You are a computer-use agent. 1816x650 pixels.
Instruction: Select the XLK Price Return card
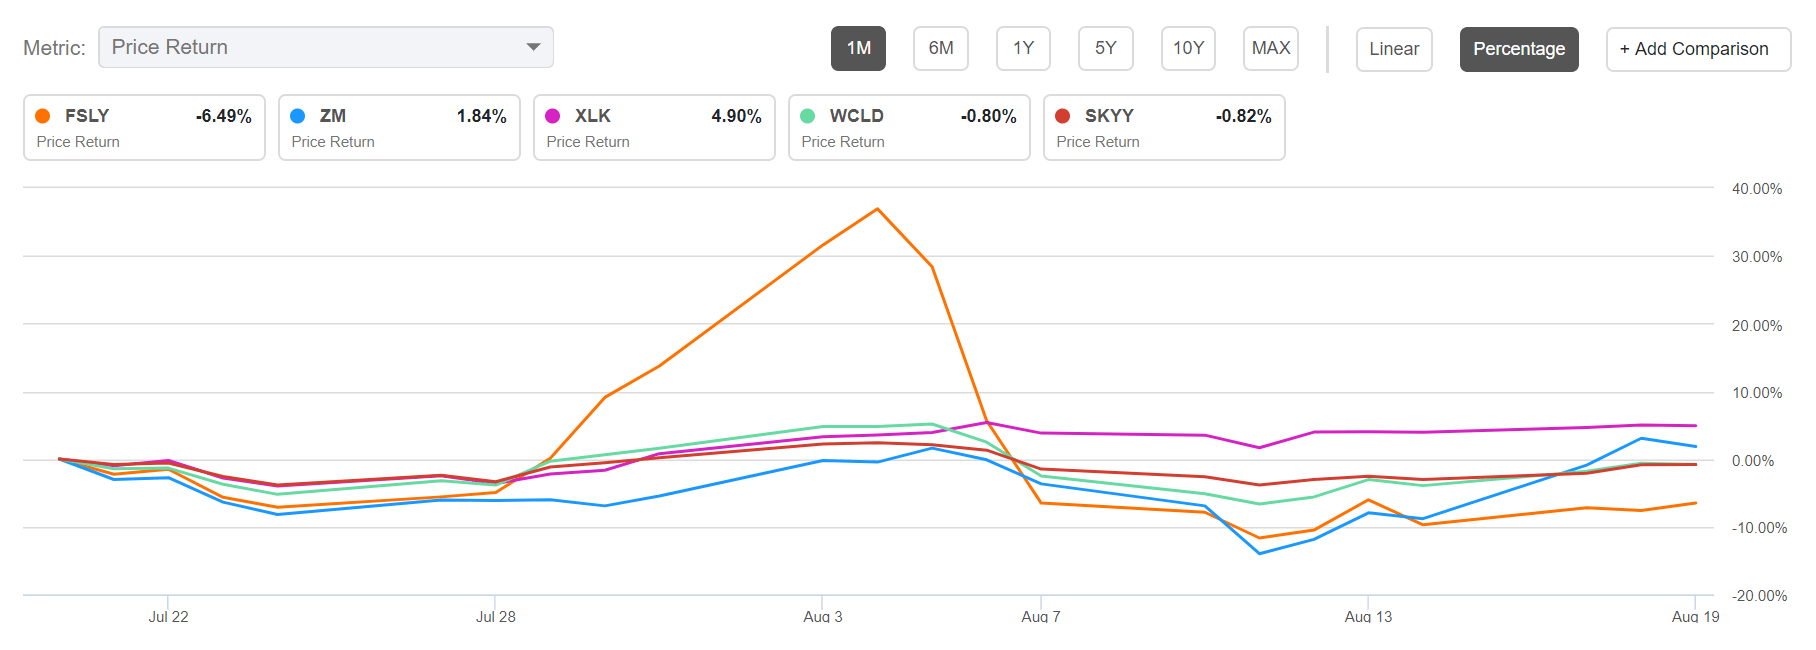click(x=654, y=127)
